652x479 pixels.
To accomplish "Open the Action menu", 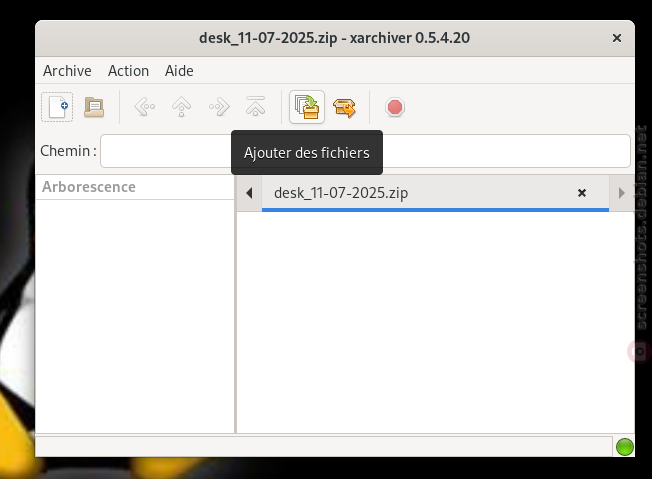I will (x=128, y=71).
